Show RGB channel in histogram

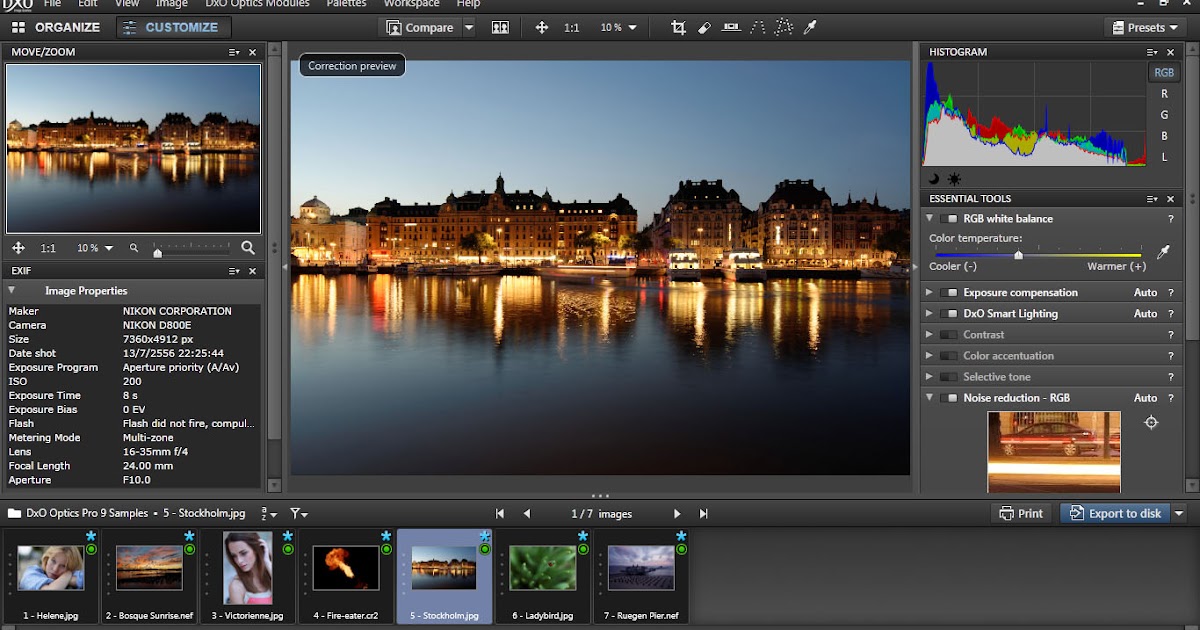click(1163, 72)
